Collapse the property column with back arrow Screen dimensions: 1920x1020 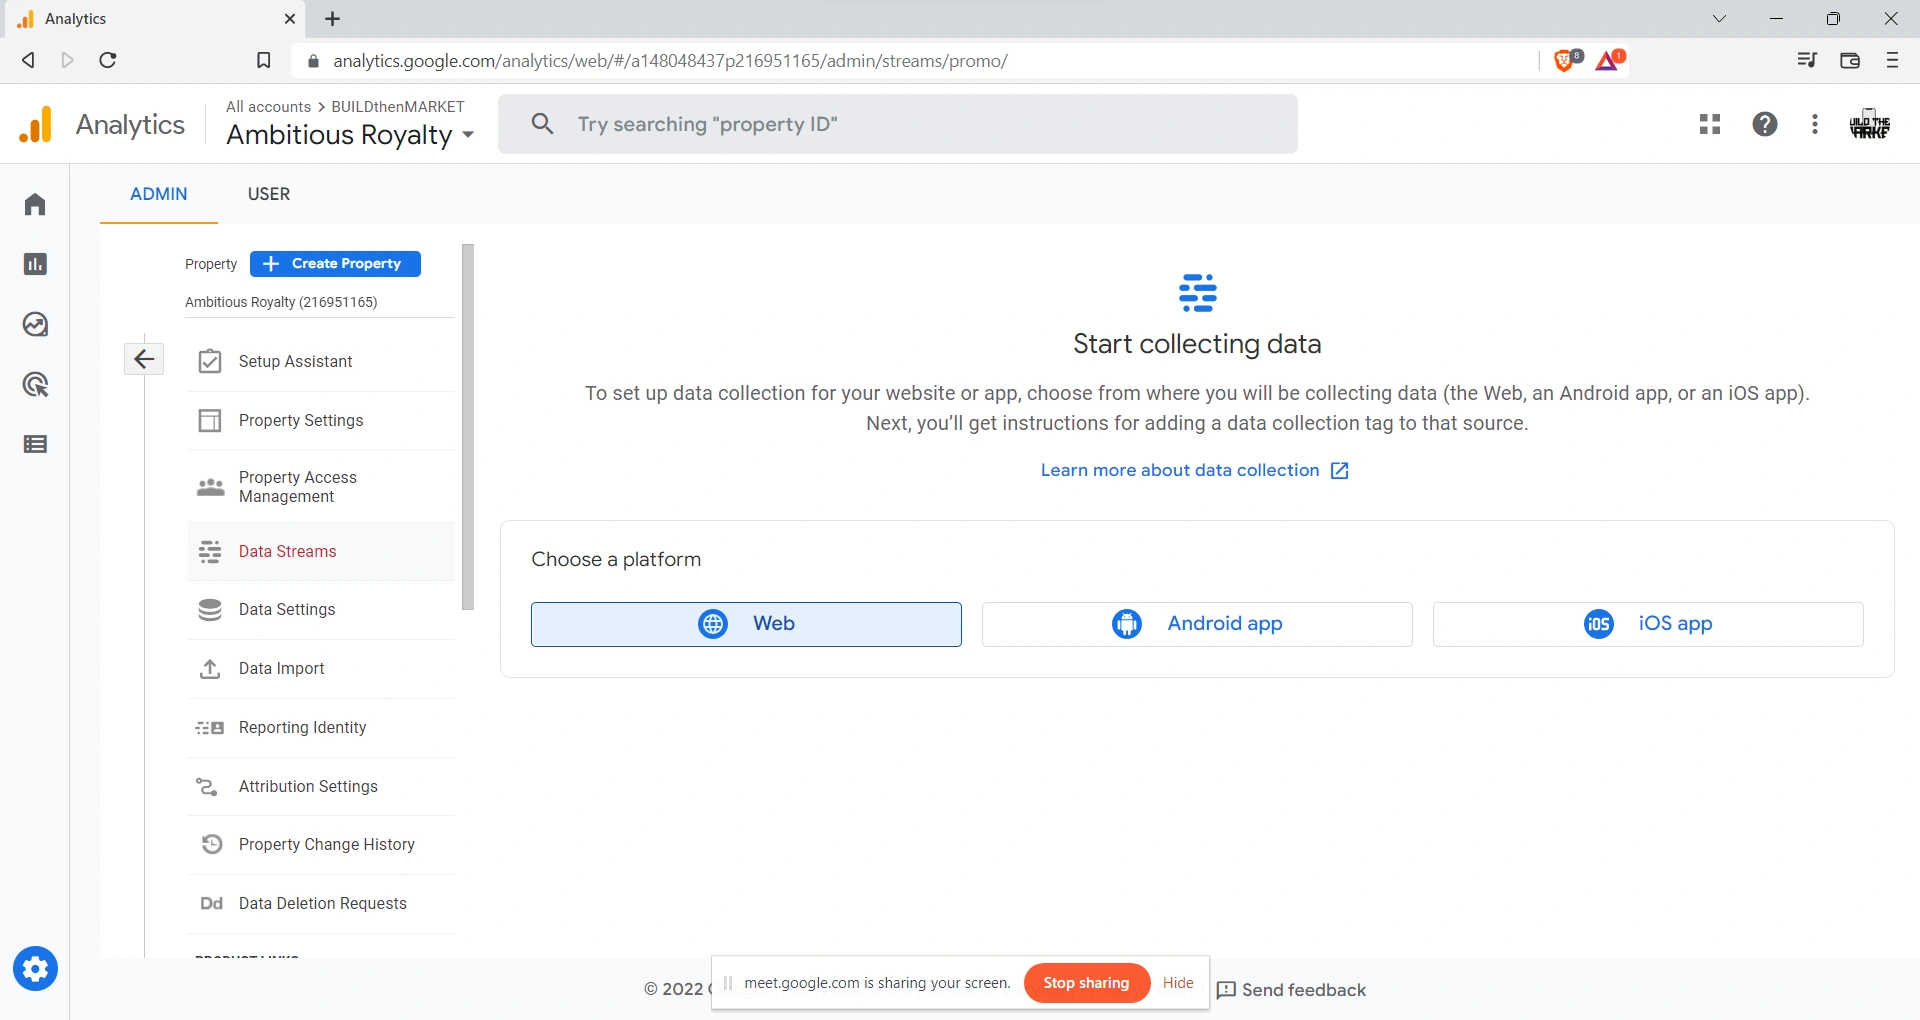(x=144, y=359)
